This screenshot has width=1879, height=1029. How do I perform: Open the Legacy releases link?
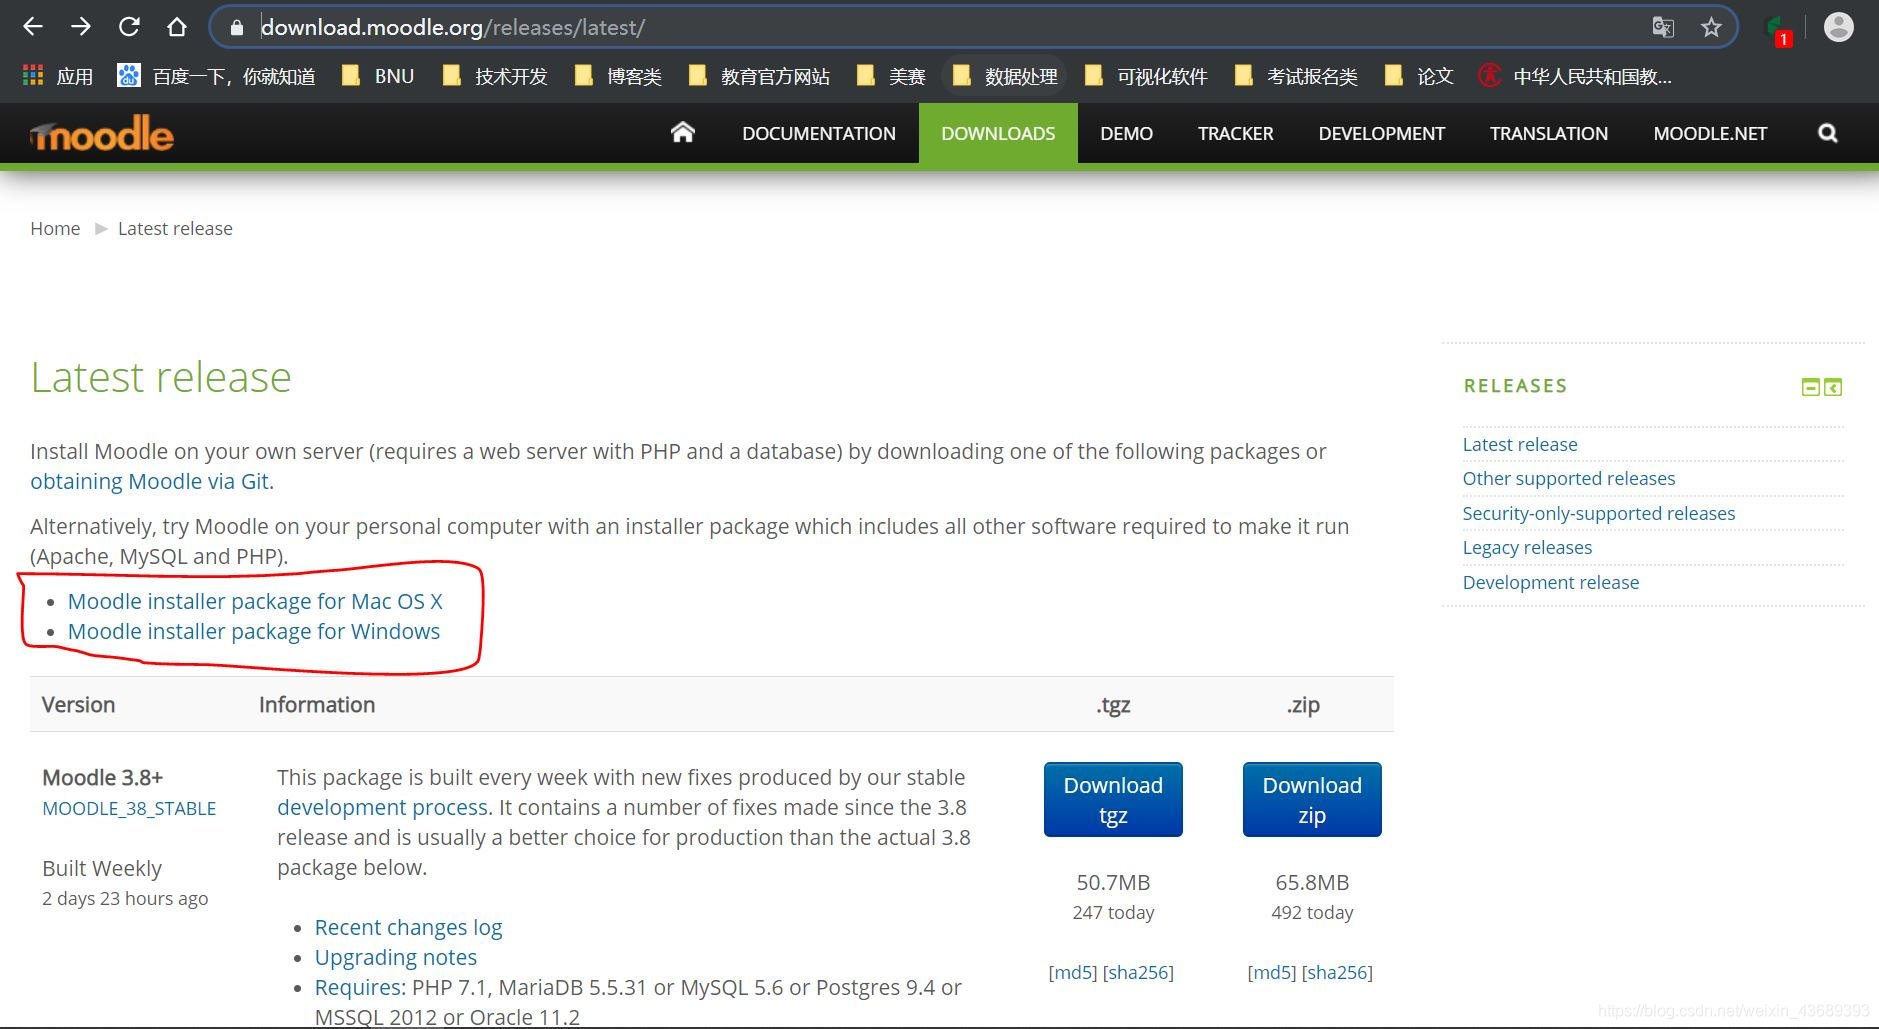(1527, 547)
